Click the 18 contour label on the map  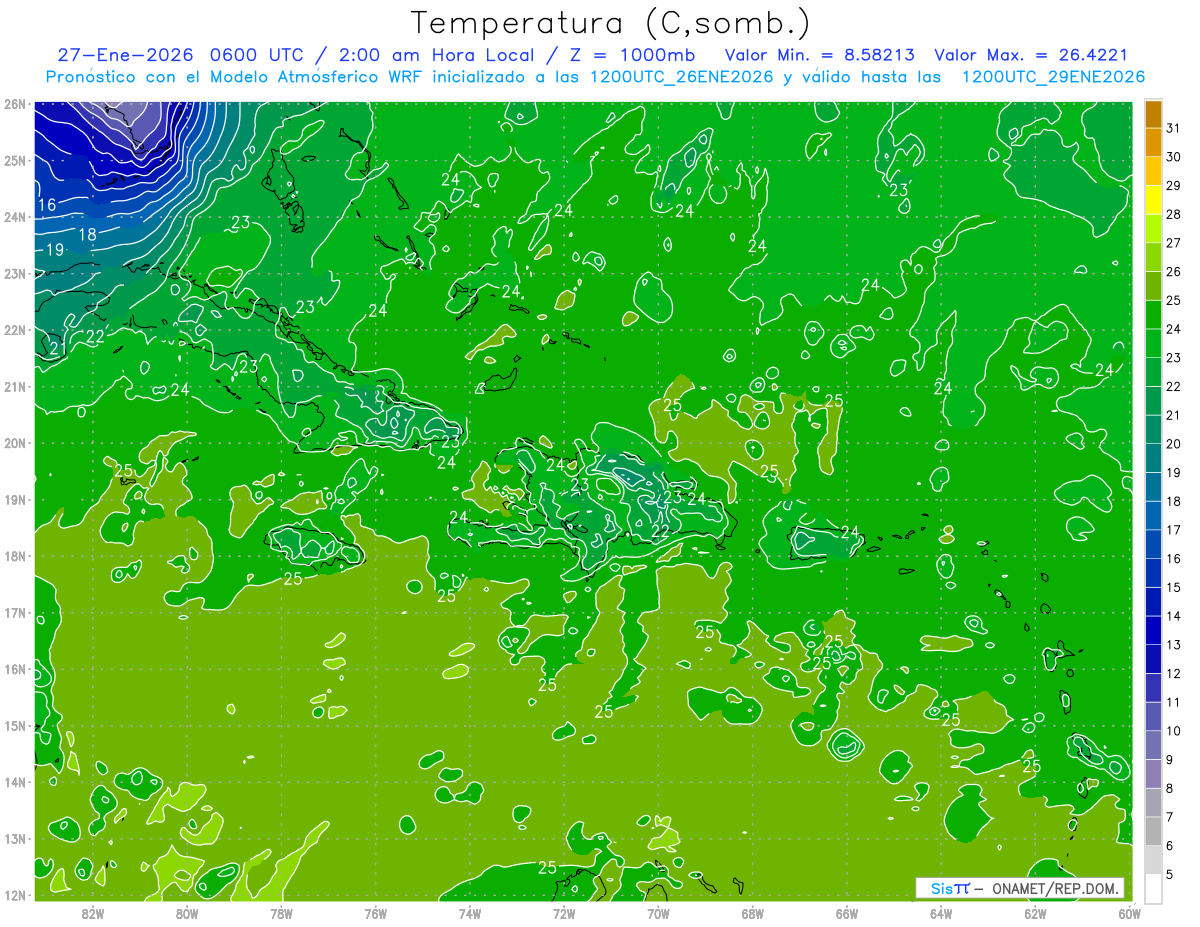[x=88, y=234]
